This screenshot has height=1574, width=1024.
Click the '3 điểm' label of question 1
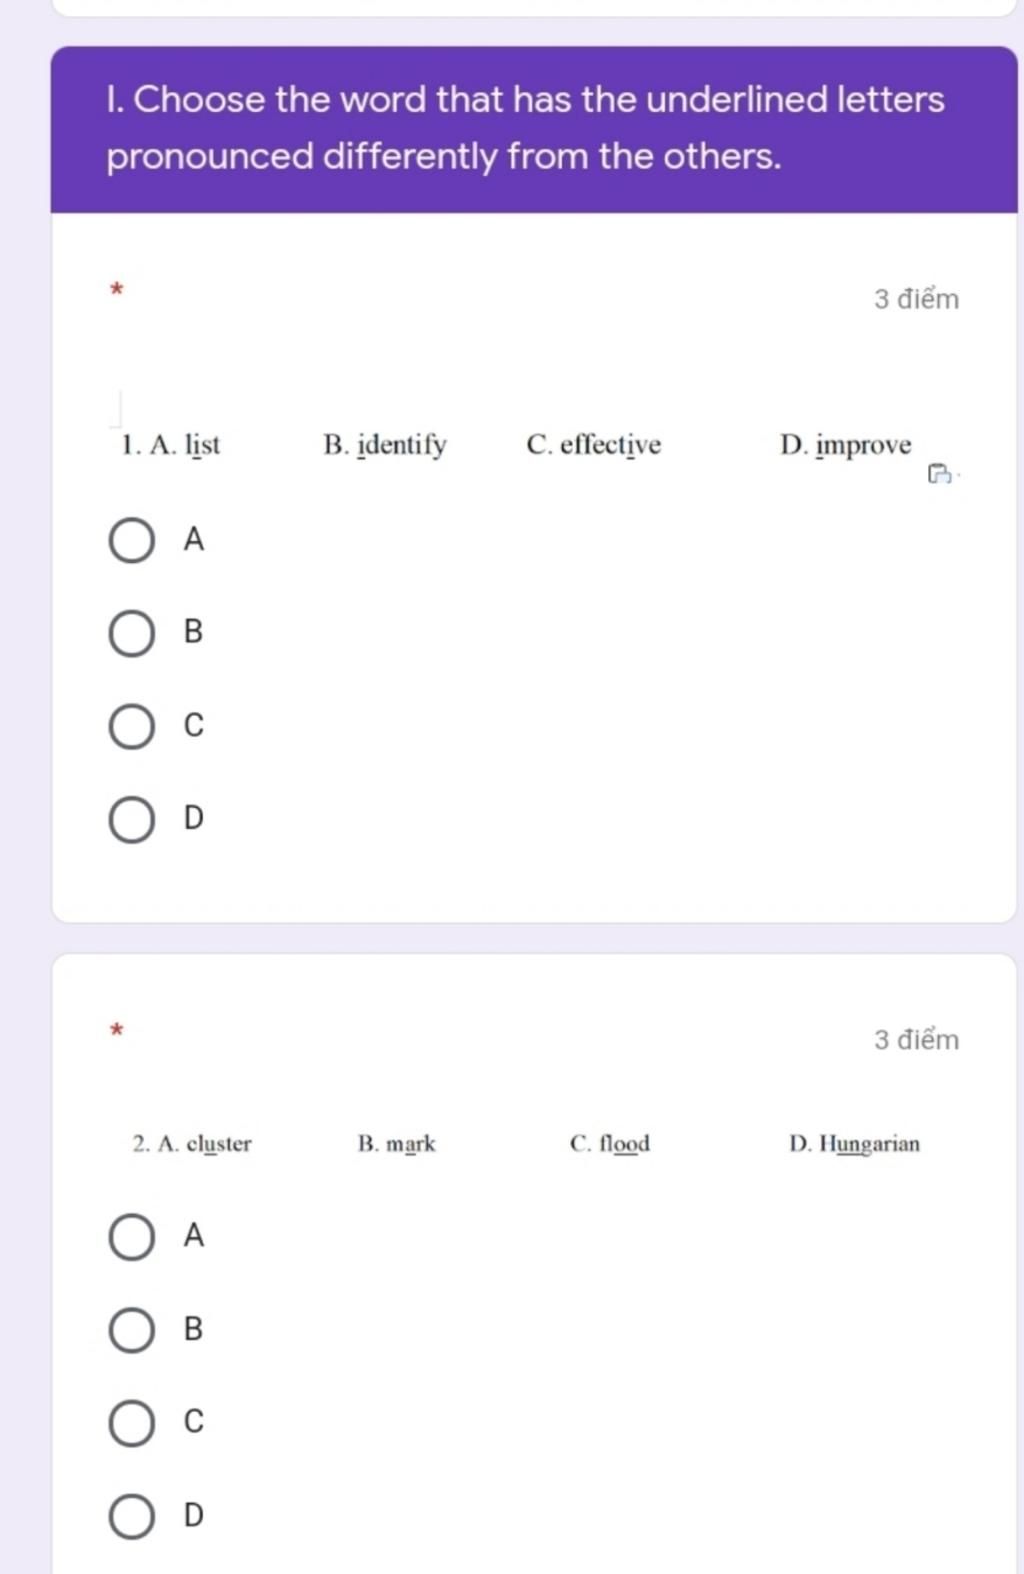tap(916, 299)
